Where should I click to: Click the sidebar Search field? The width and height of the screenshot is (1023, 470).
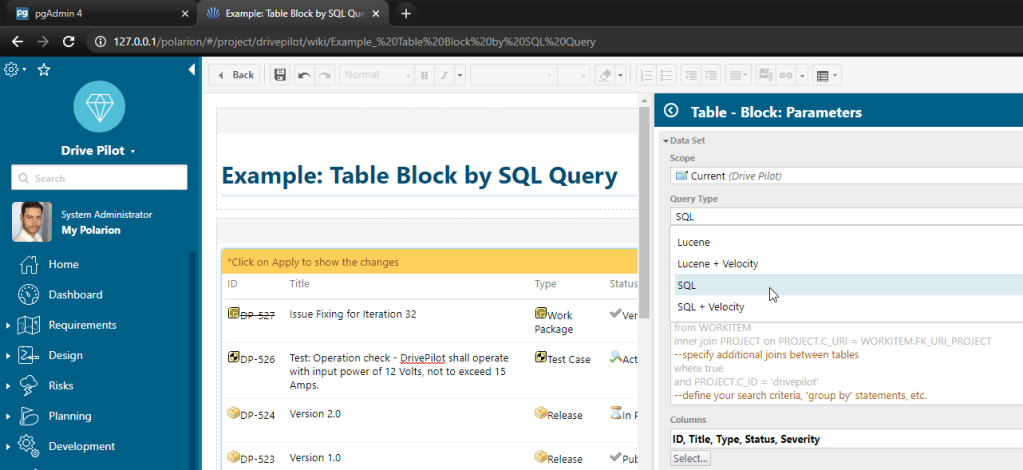coord(99,178)
